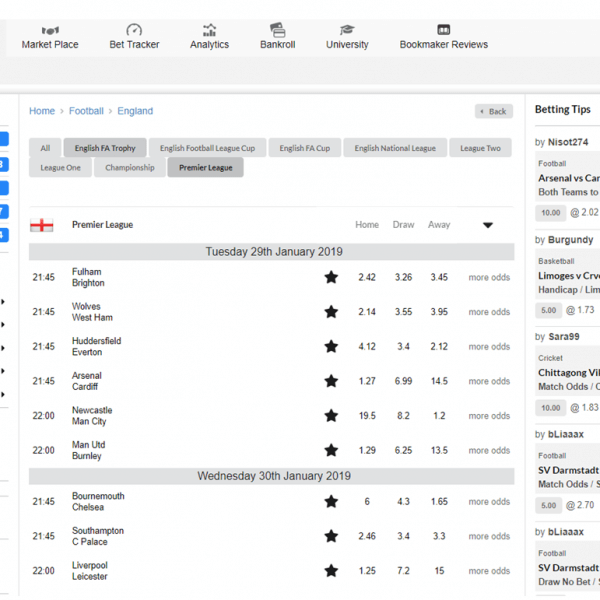Open tipster Burgundy profile
600x600 pixels.
[571, 240]
